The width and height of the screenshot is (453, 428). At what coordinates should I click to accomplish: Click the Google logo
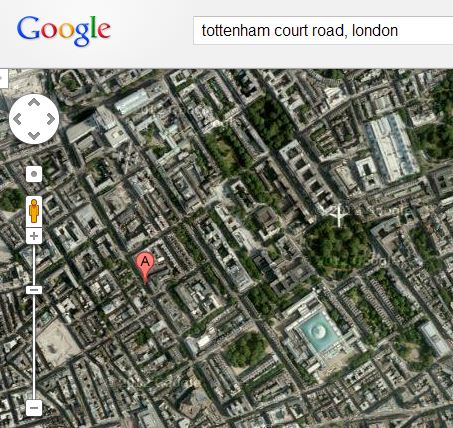(x=64, y=31)
